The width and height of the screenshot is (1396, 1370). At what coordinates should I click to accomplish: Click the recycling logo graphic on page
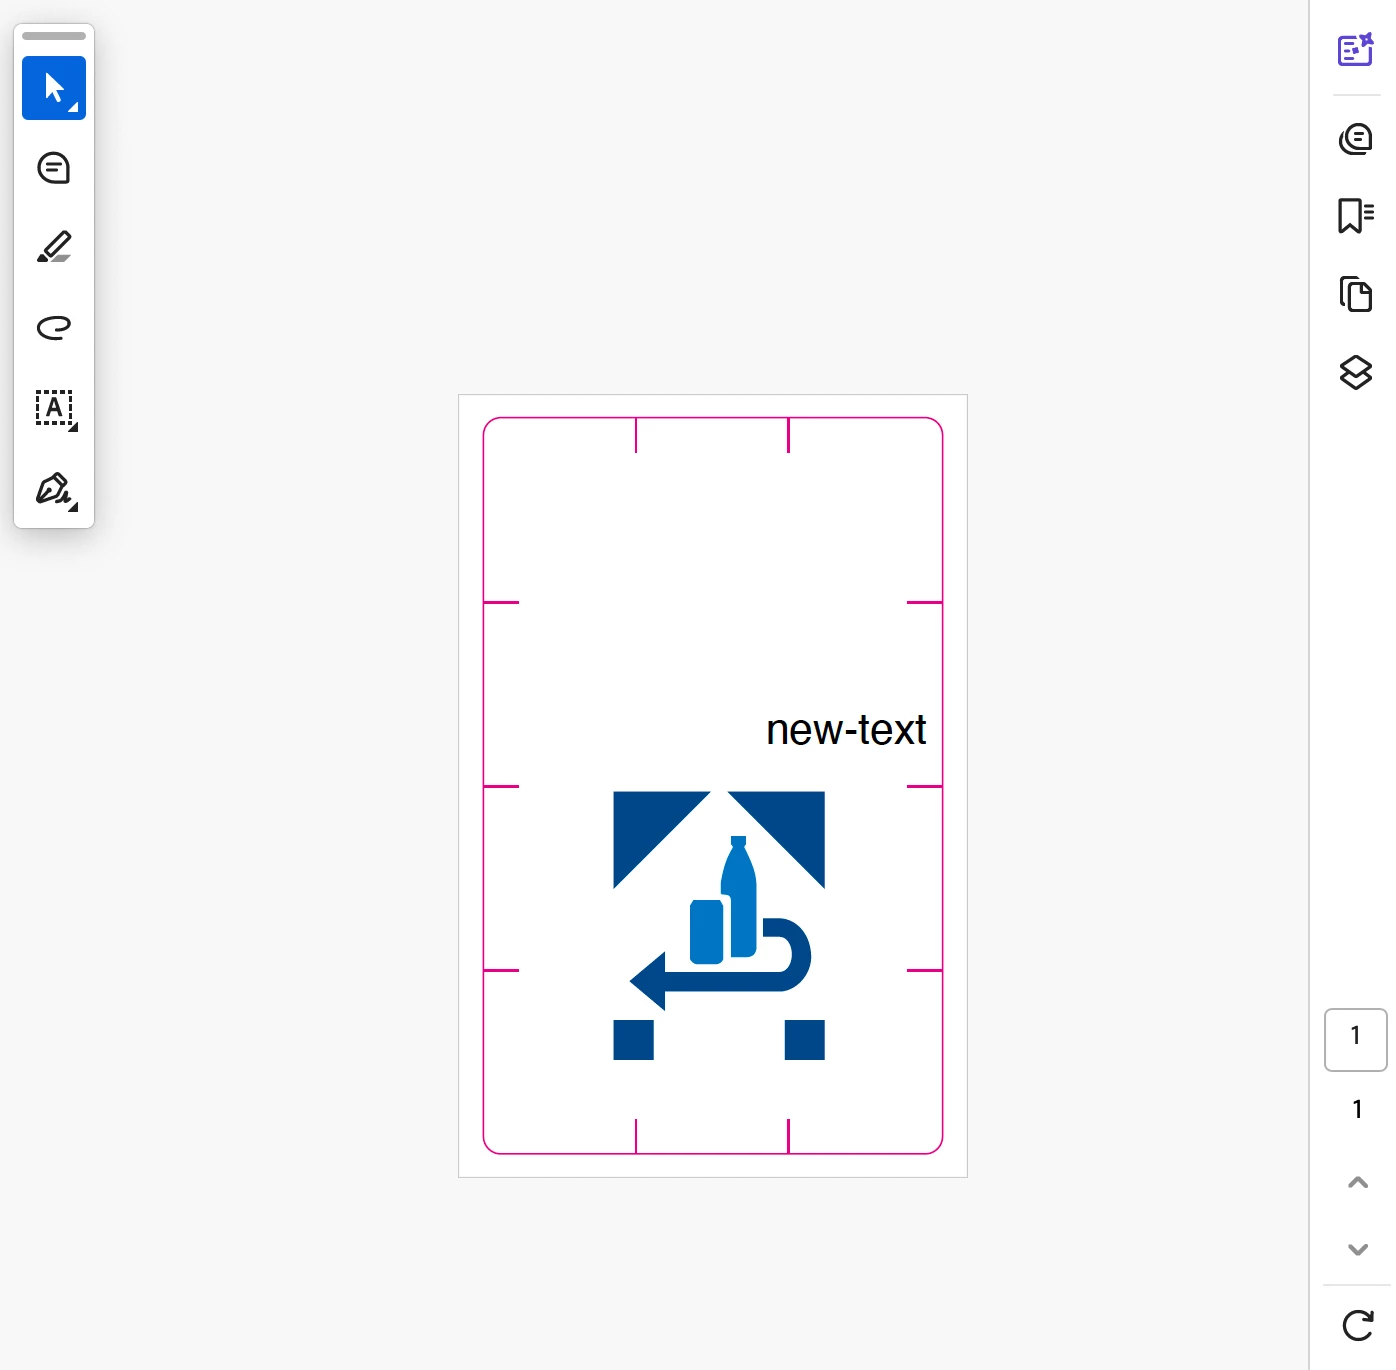[719, 925]
